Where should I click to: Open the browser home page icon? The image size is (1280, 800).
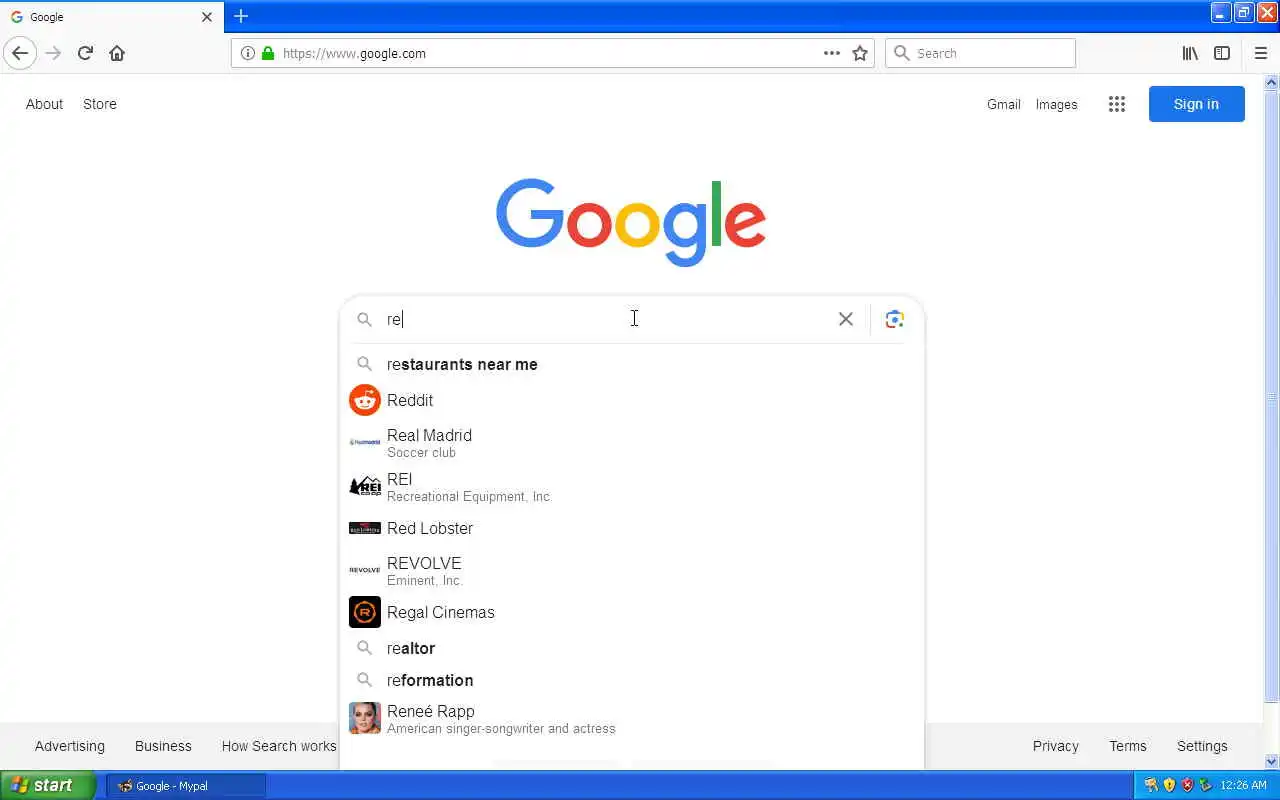[x=117, y=53]
